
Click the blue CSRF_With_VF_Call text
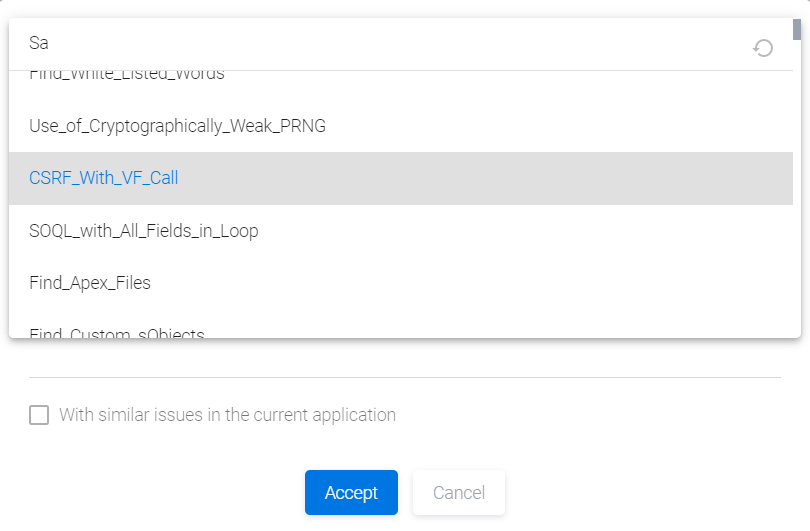point(104,178)
